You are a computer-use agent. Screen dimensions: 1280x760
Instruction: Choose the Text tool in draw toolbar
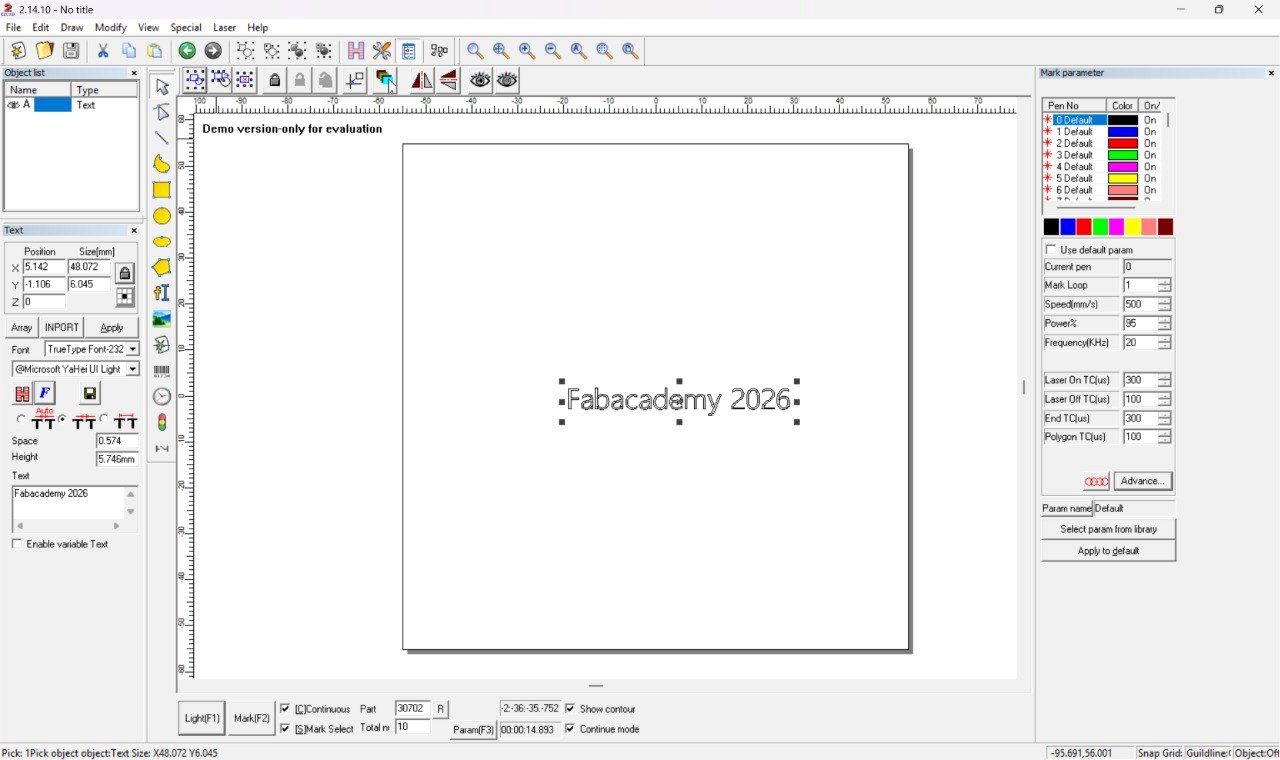161,293
